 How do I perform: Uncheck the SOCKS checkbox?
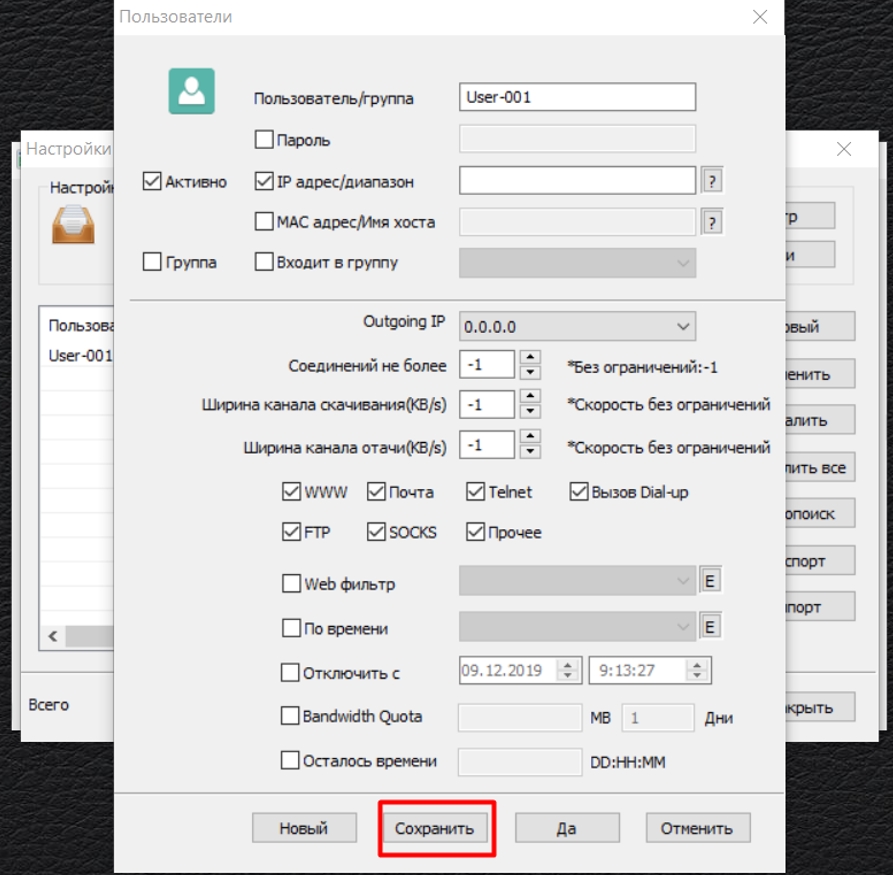tap(376, 531)
